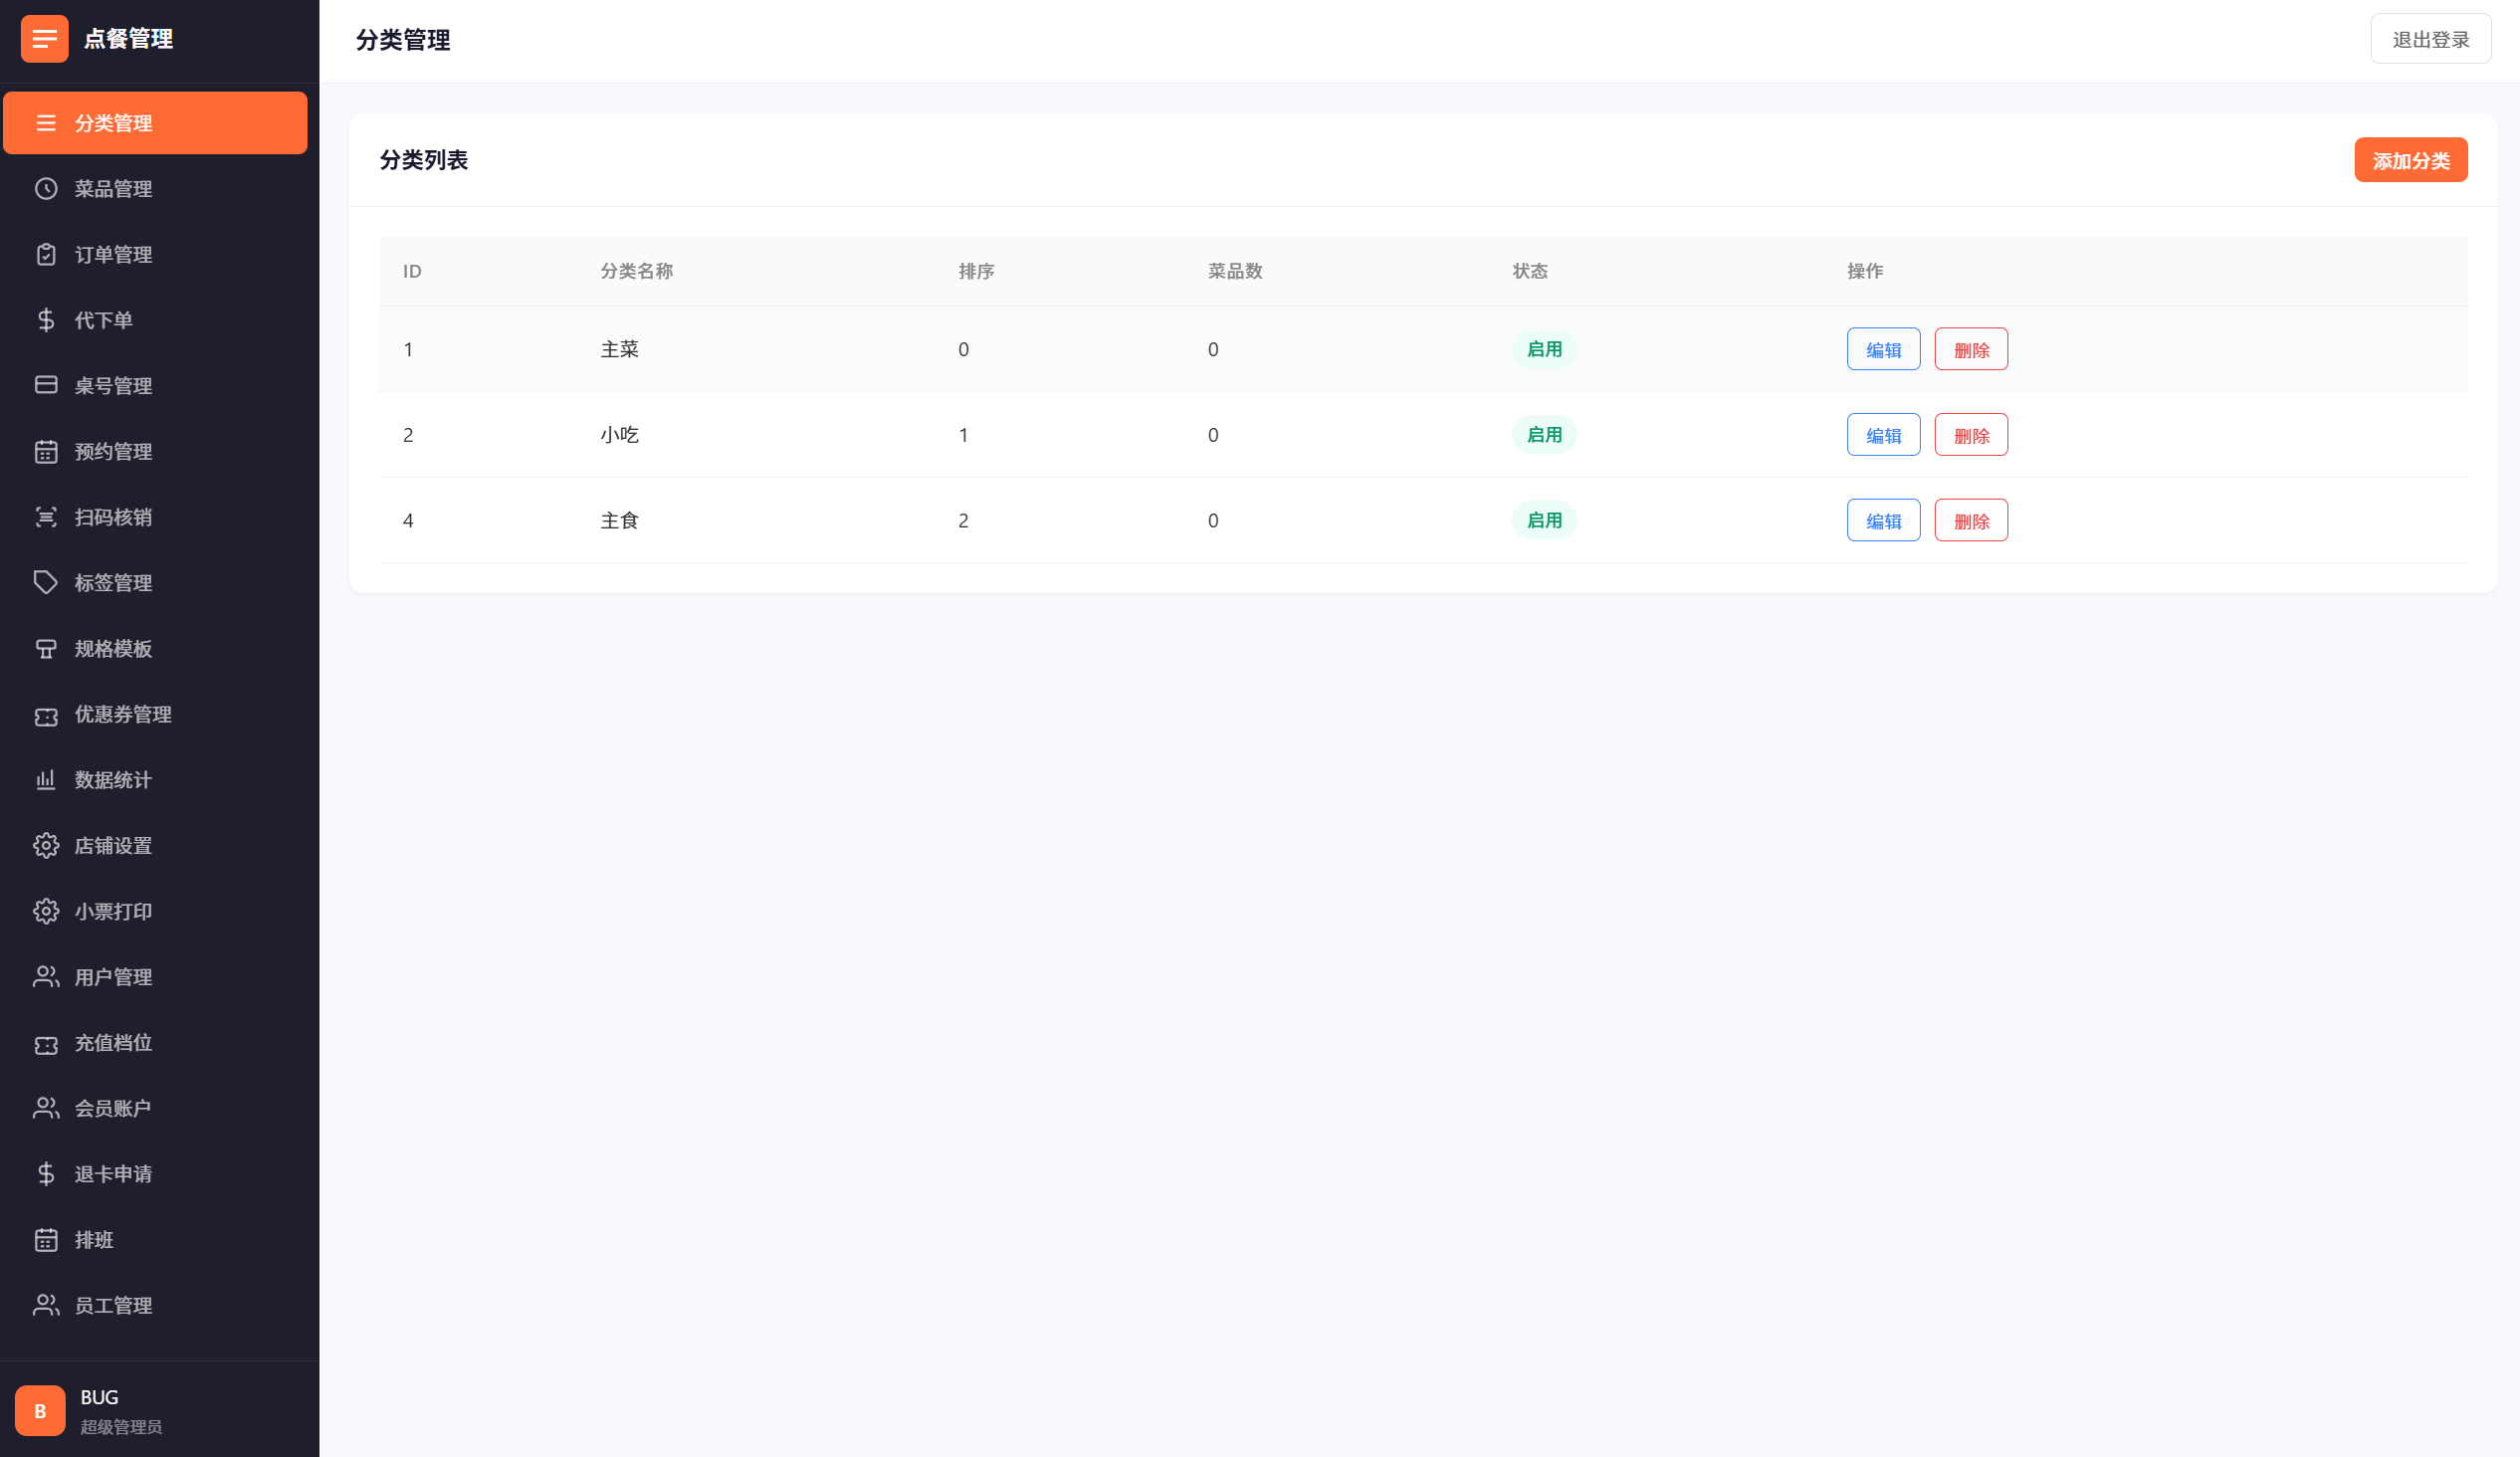Click the dollar icon beside 代下单
Screen dimensions: 2520x1457
click(x=46, y=320)
